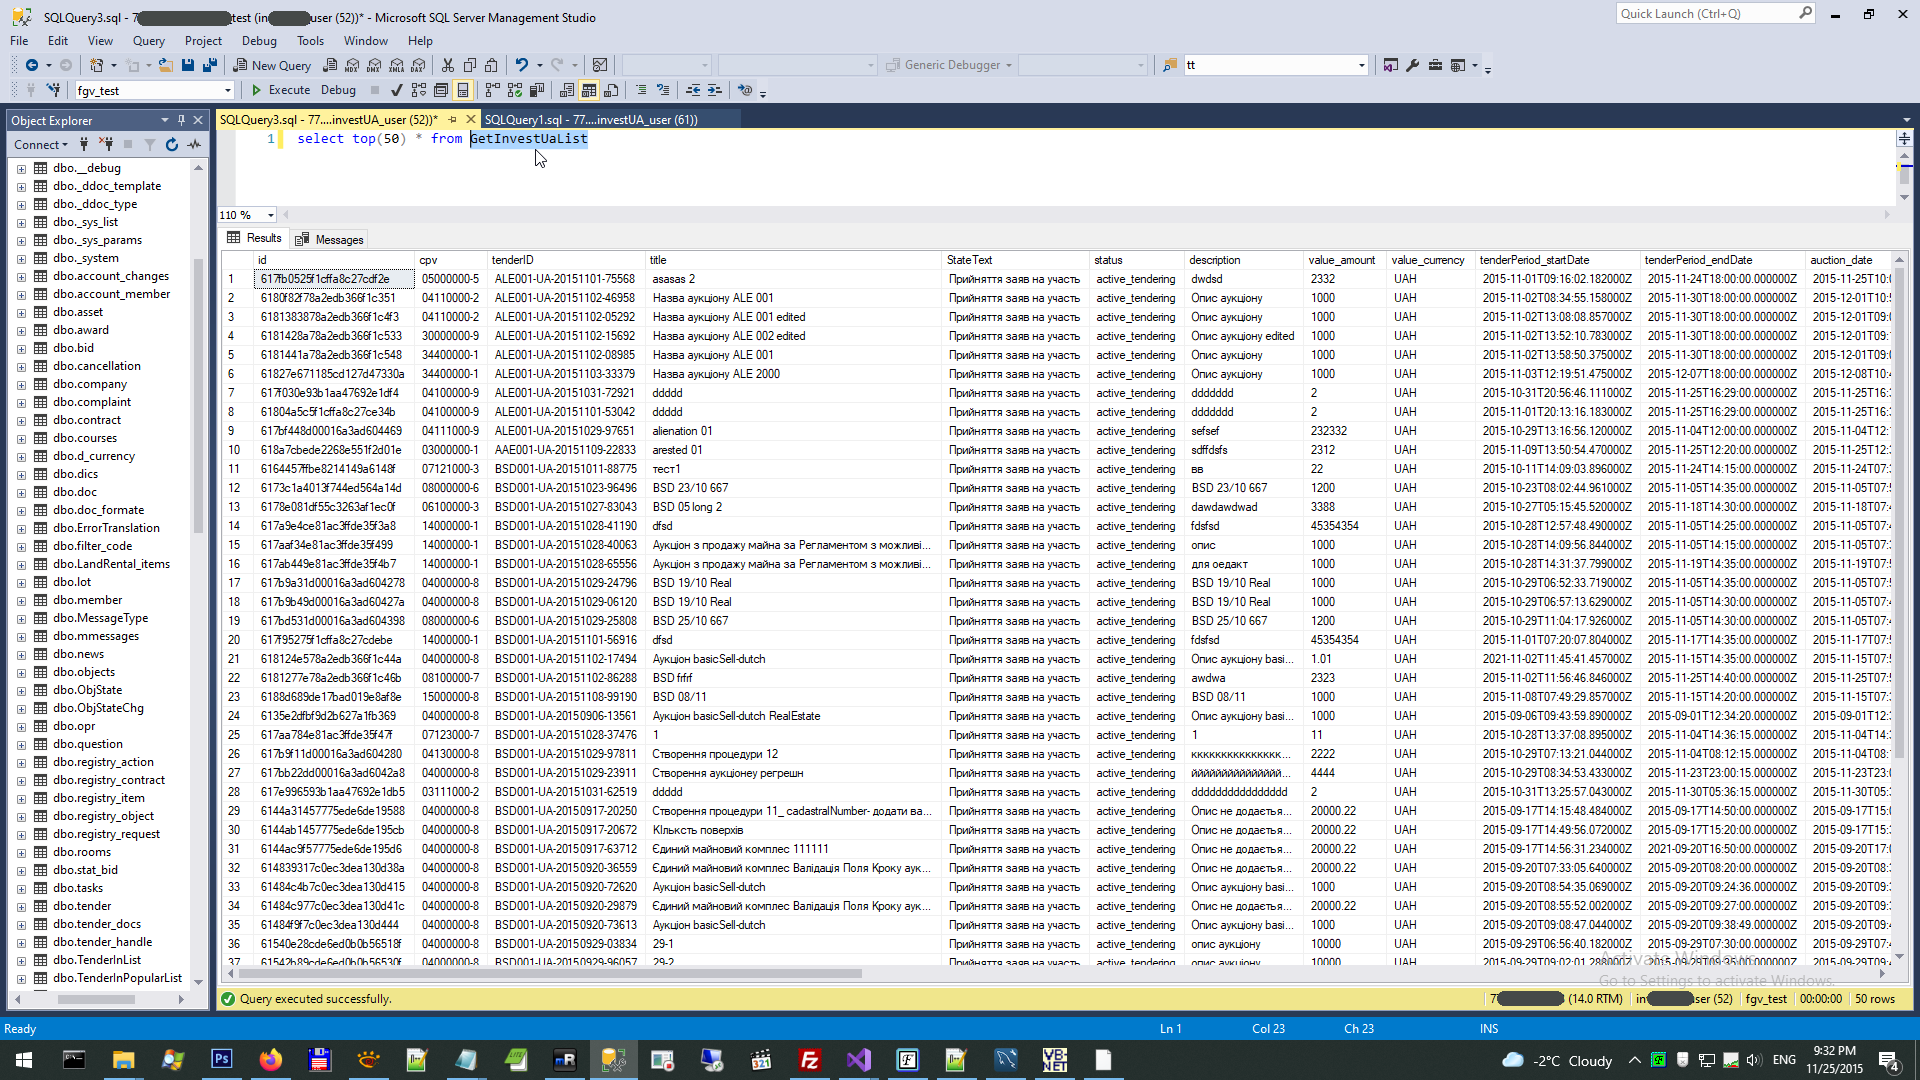Click the Decrease Indent icon

[x=693, y=90]
